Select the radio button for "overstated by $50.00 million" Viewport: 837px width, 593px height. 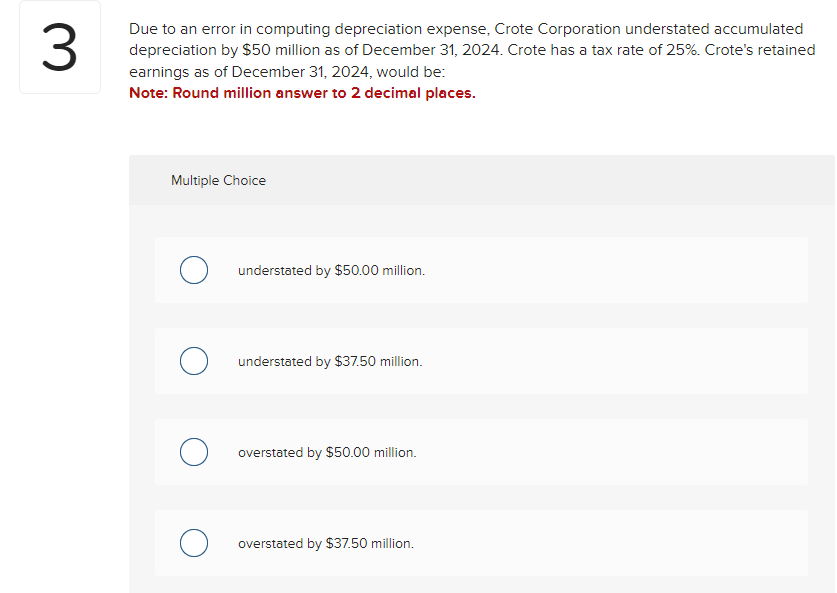coord(194,452)
